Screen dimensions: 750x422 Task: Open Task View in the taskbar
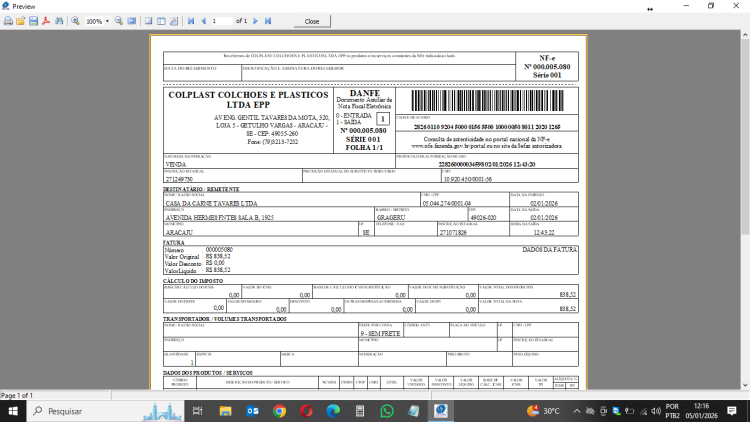[198, 411]
